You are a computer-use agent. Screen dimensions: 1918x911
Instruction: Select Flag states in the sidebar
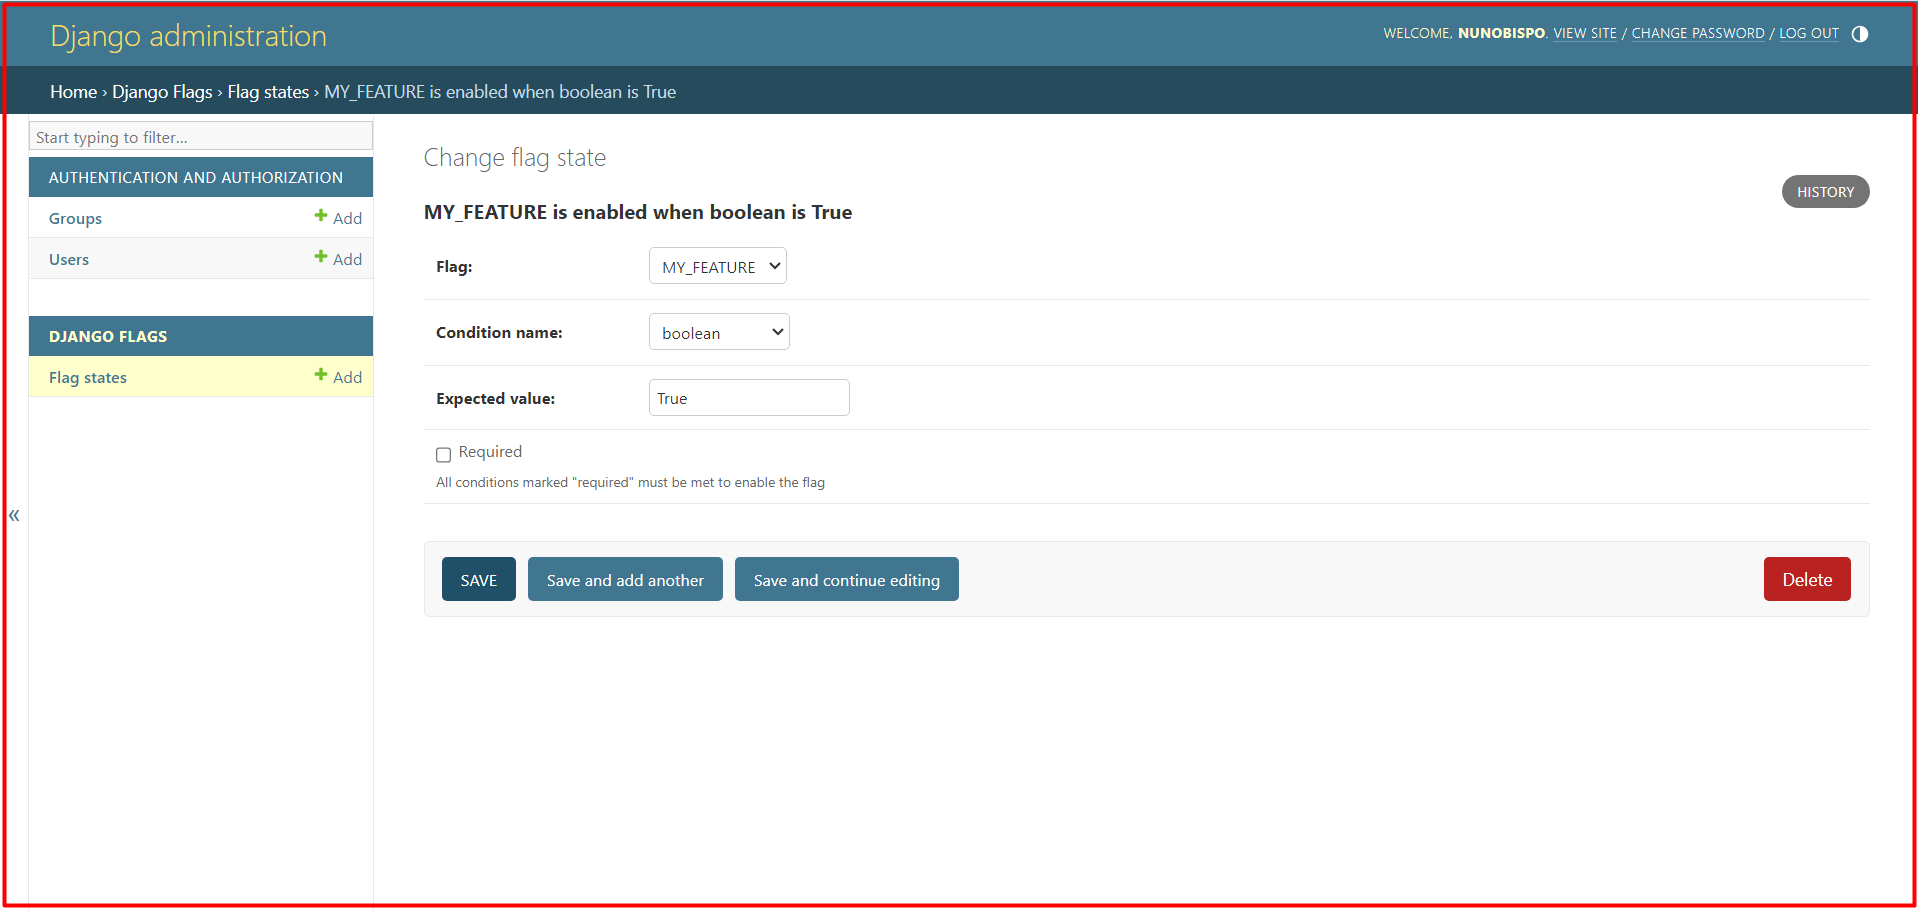[x=88, y=377]
